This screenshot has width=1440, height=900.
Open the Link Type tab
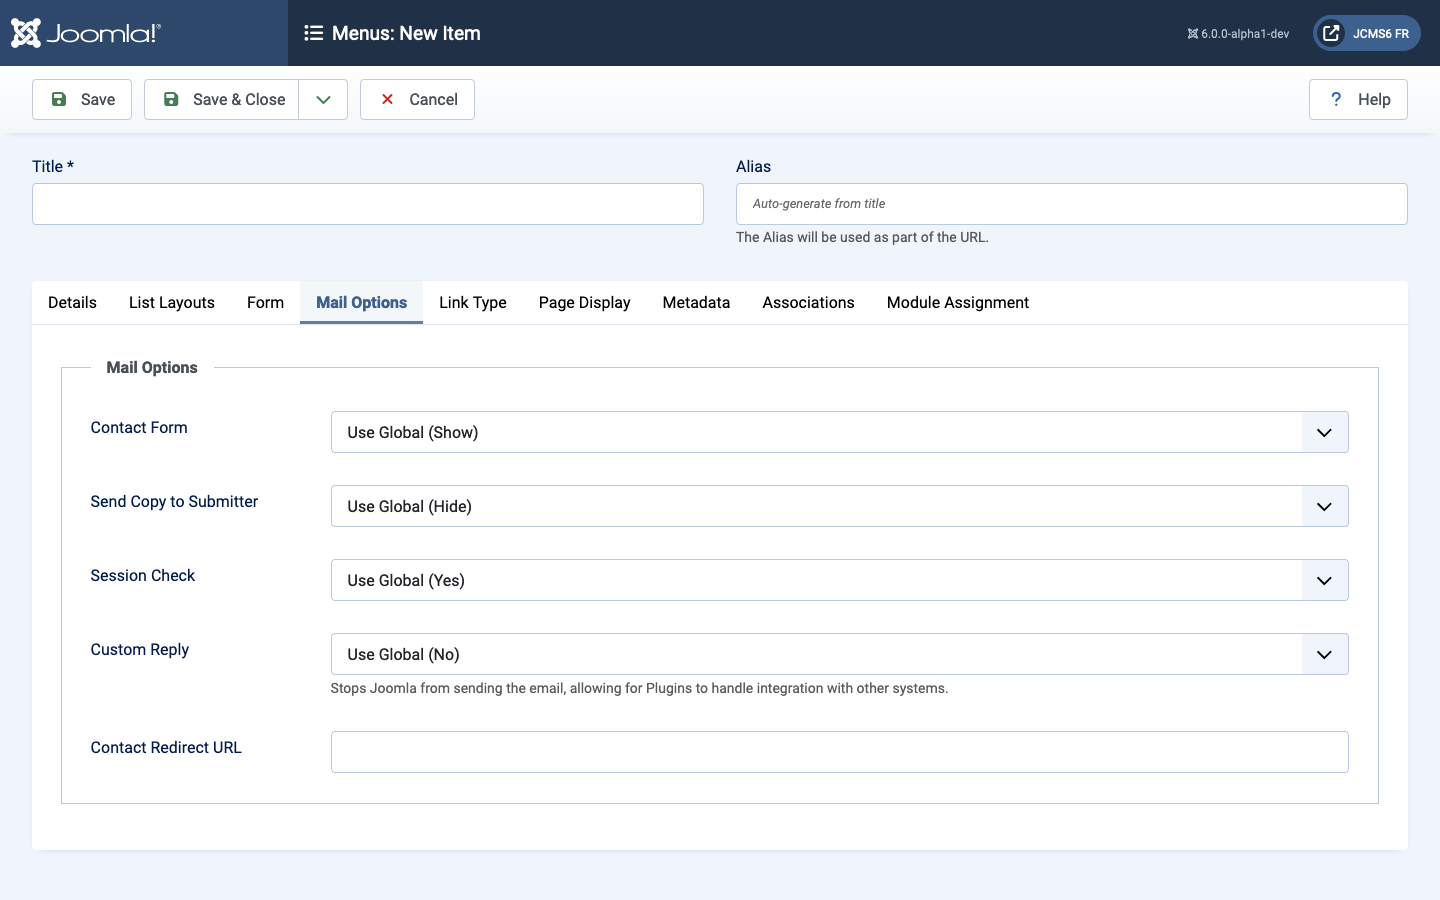point(473,302)
